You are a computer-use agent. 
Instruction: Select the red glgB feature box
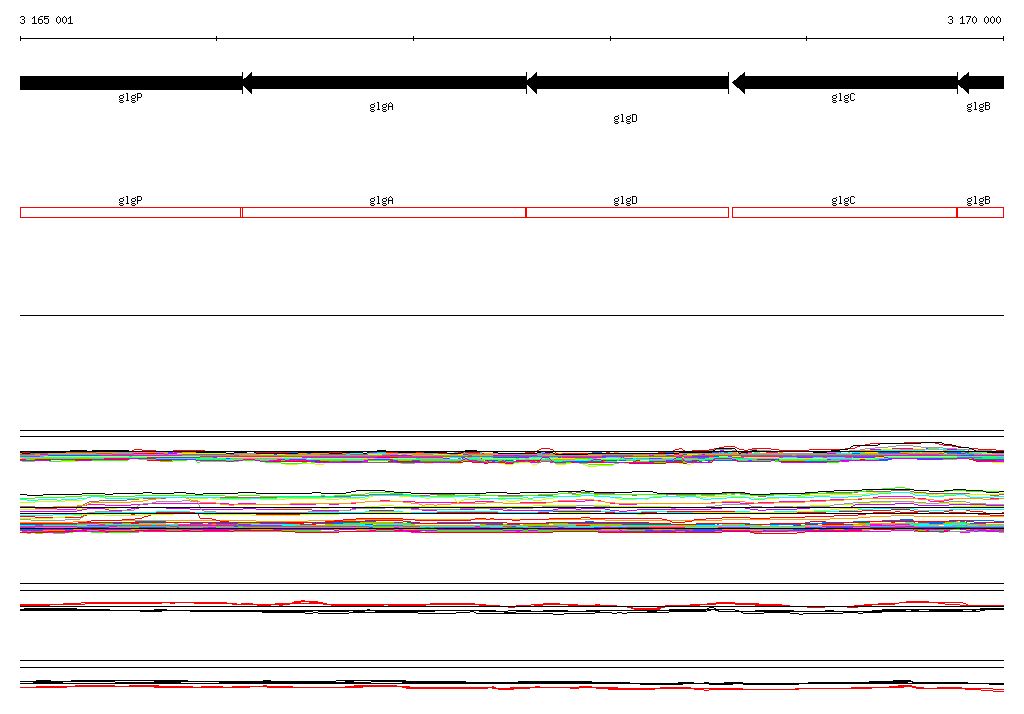[x=980, y=212]
